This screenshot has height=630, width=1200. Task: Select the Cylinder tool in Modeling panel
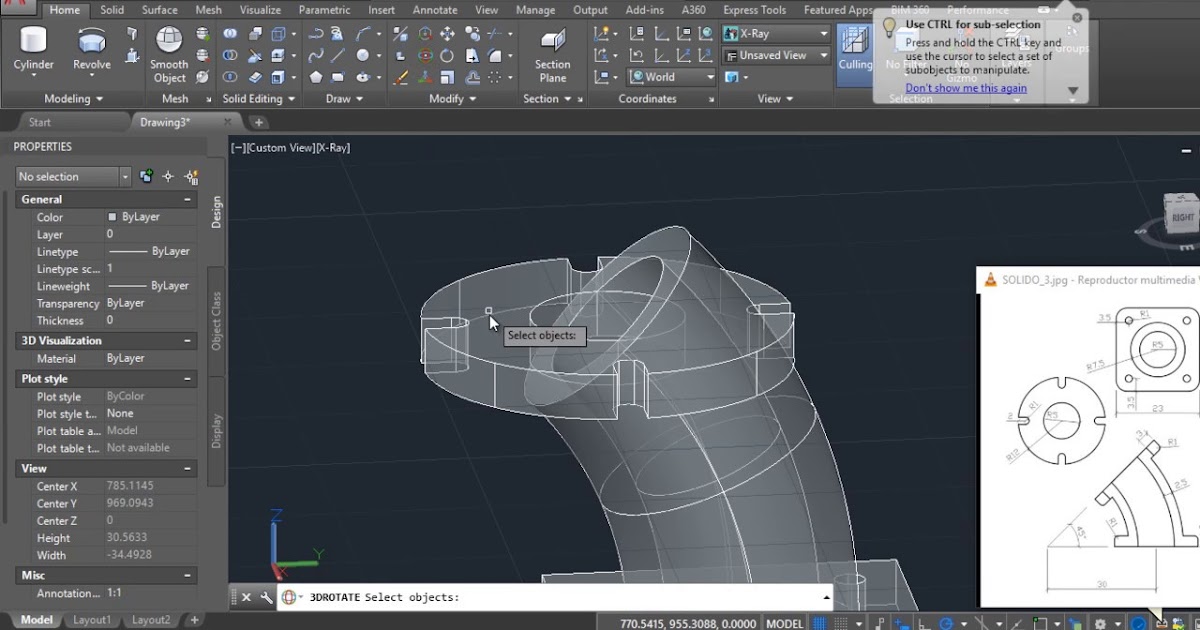(x=33, y=45)
